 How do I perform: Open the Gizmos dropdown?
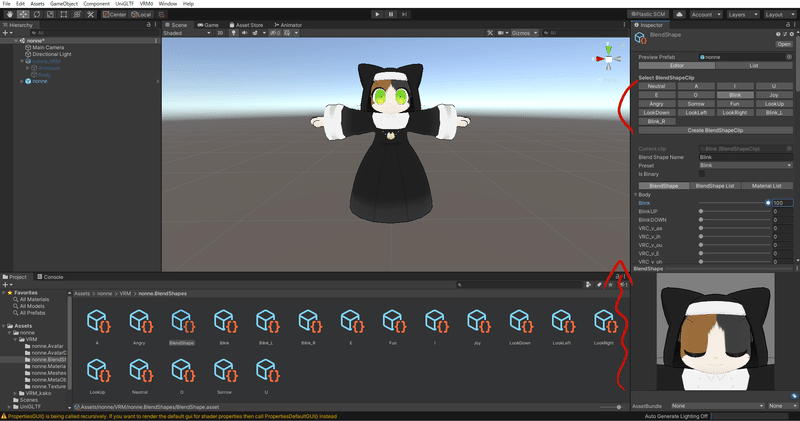coord(524,33)
